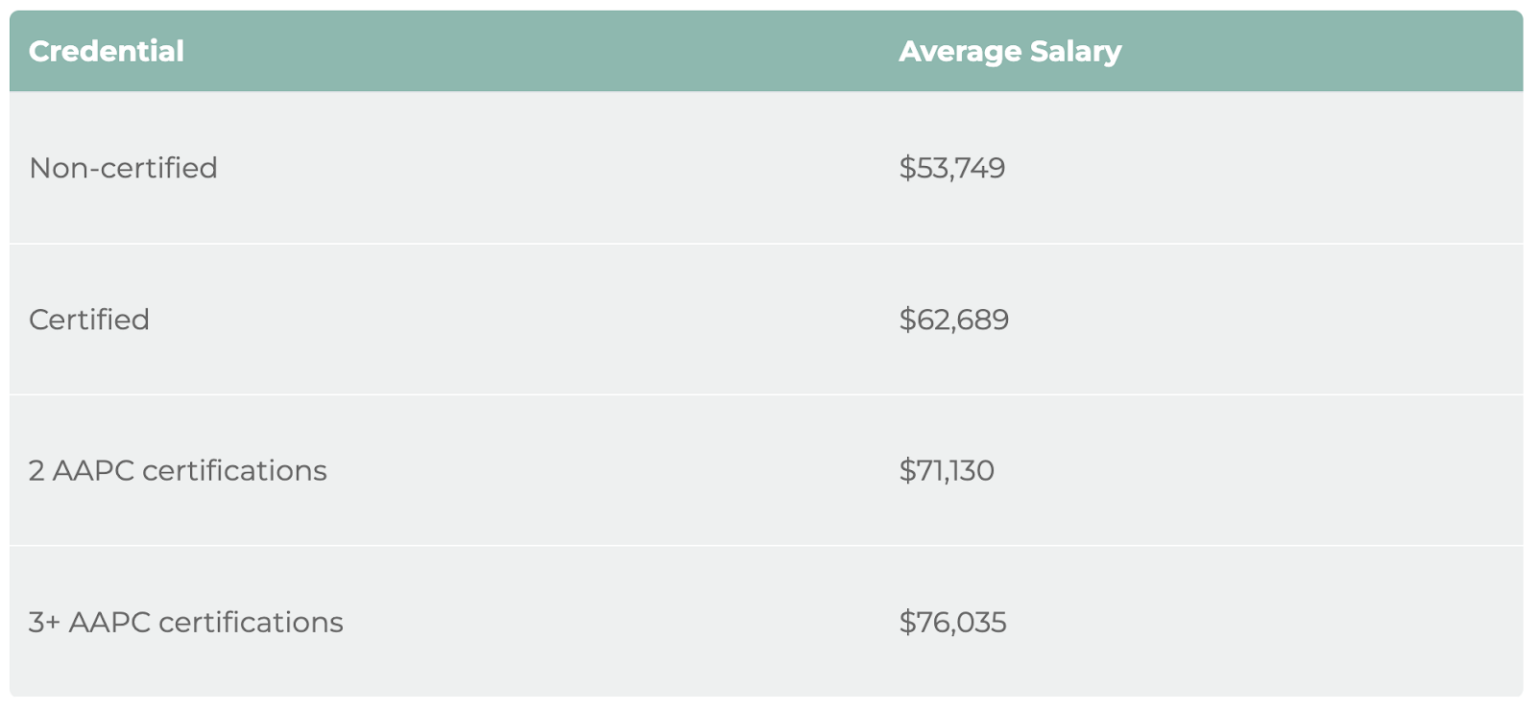The height and width of the screenshot is (710, 1536).
Task: Click the 3+ AAPC certifications label
Action: tap(186, 622)
